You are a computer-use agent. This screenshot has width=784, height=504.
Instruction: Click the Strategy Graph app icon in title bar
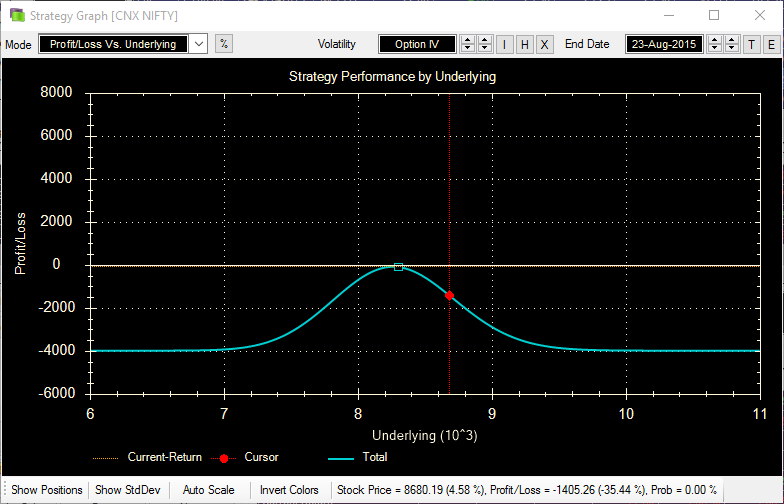[x=18, y=16]
